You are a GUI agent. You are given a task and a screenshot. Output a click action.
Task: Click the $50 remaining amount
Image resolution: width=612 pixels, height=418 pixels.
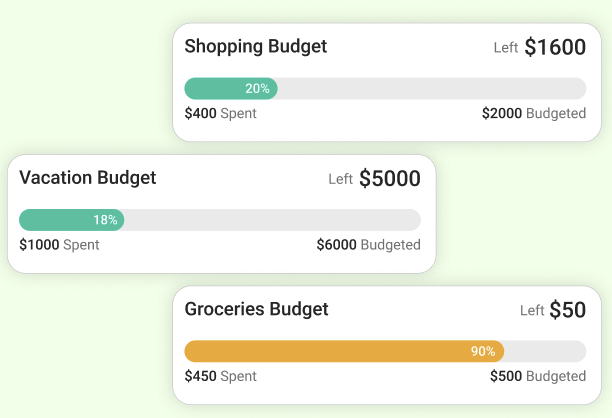coord(567,311)
